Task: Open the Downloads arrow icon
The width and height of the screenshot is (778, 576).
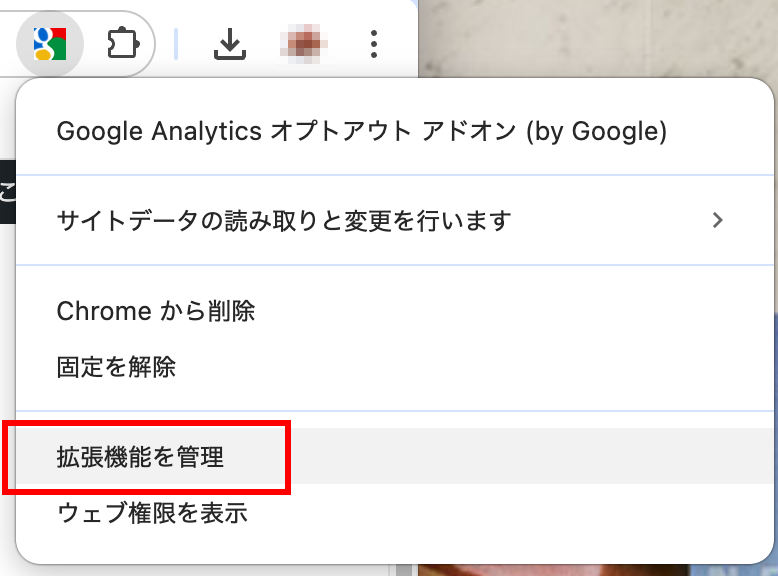Action: coord(231,43)
